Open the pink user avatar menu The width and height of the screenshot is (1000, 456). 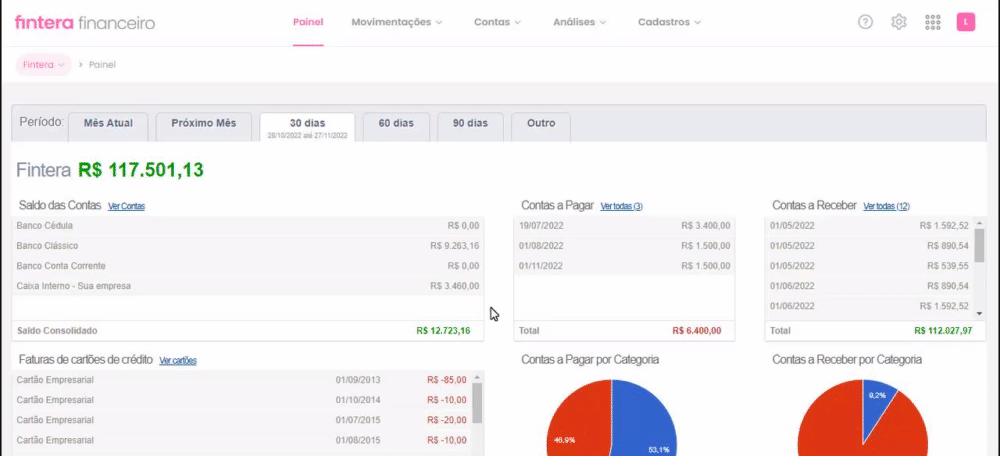pos(966,22)
